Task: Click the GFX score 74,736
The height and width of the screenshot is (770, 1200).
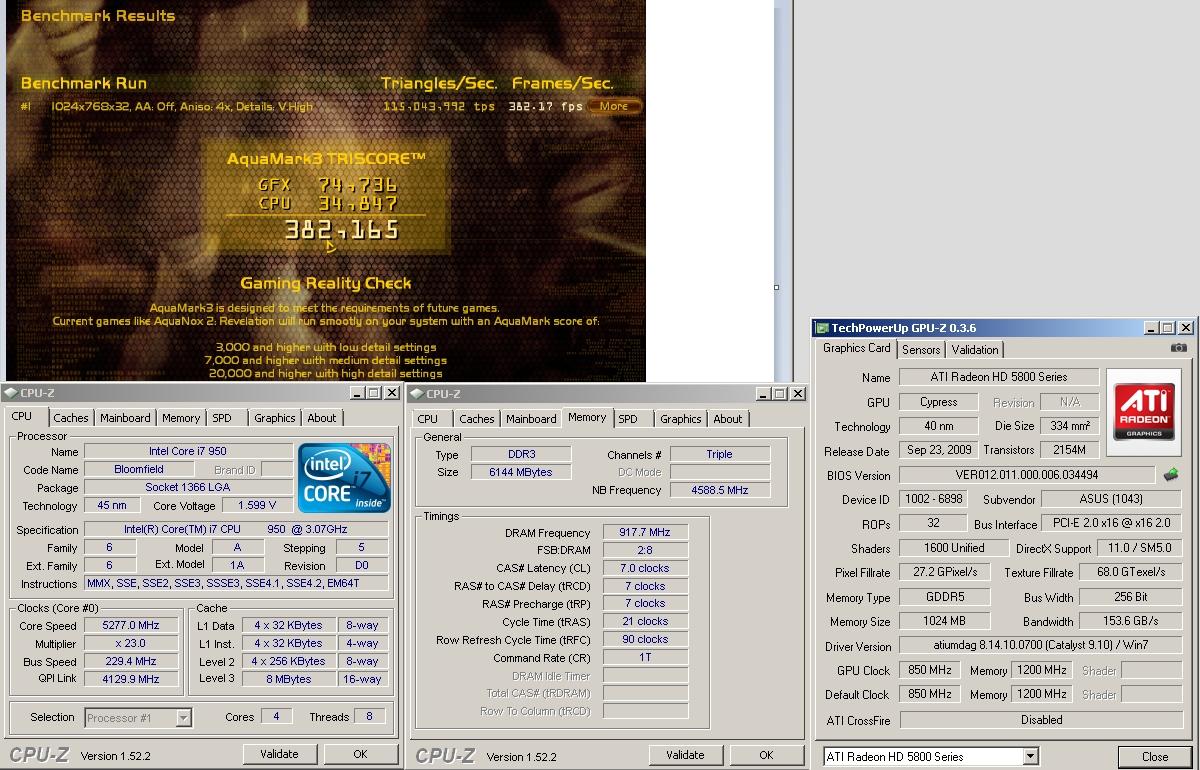Action: click(358, 184)
